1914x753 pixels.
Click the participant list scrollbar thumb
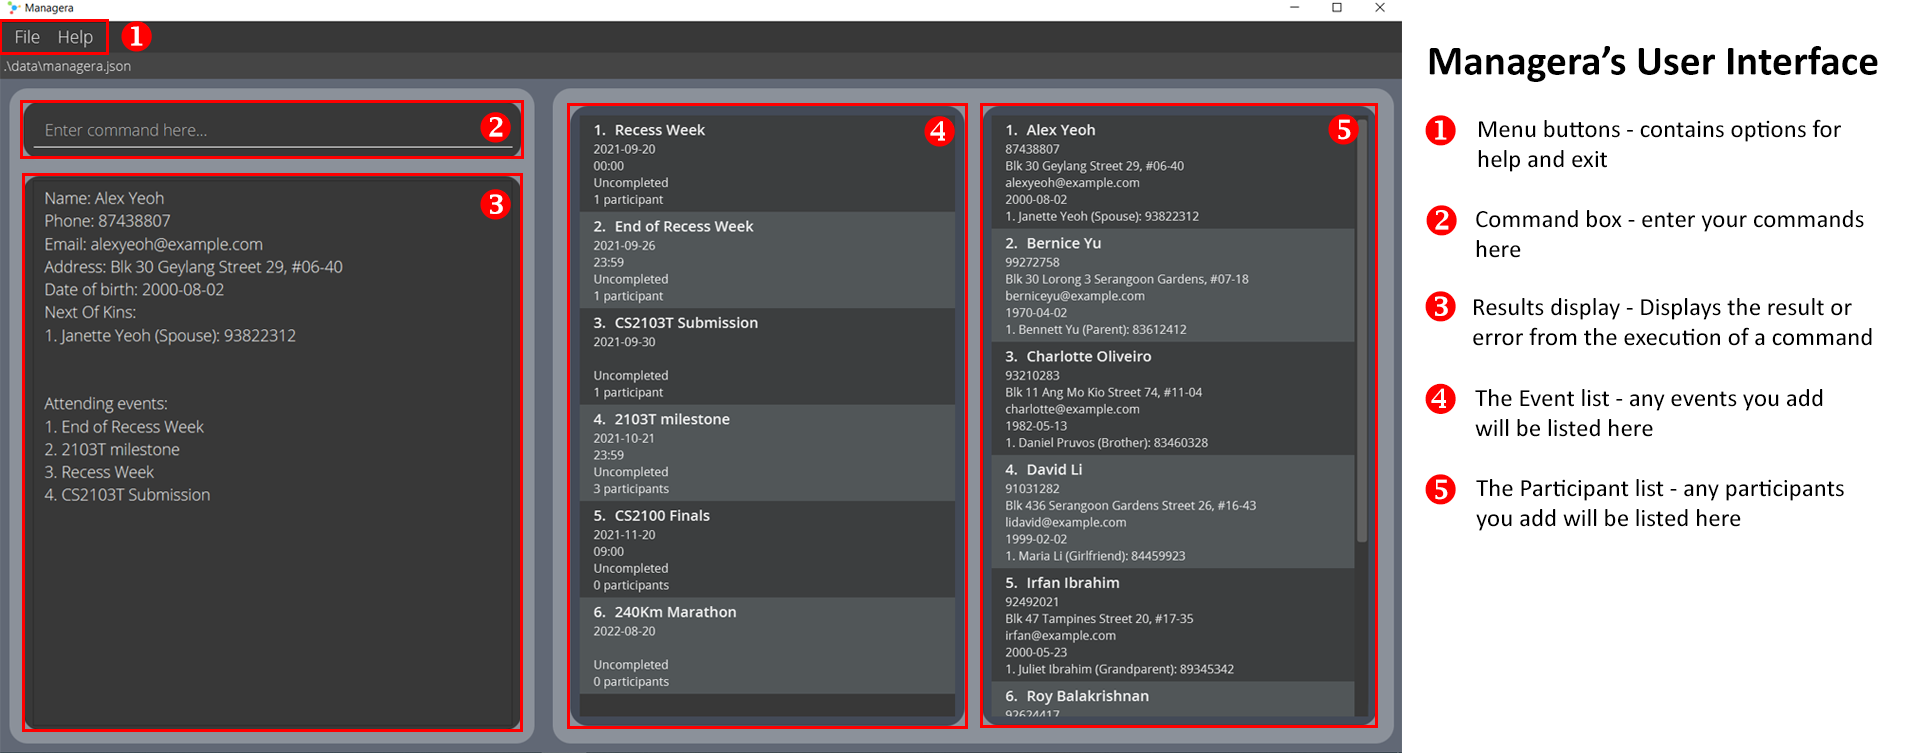pos(1361,330)
